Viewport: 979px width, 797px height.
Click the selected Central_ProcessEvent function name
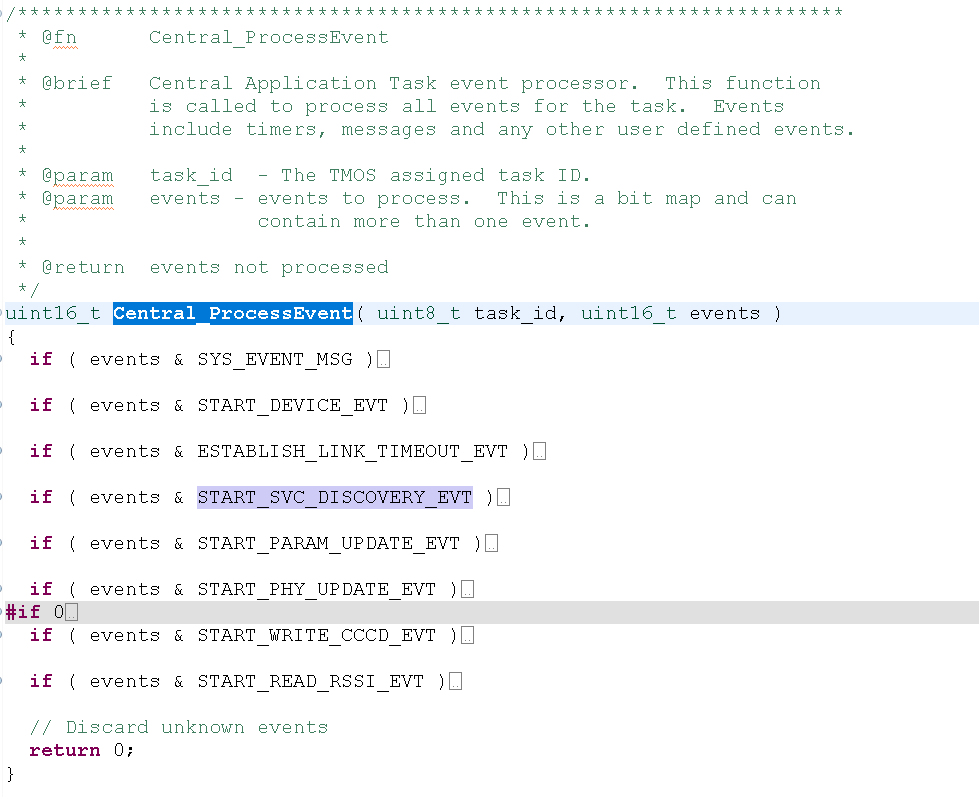[233, 313]
